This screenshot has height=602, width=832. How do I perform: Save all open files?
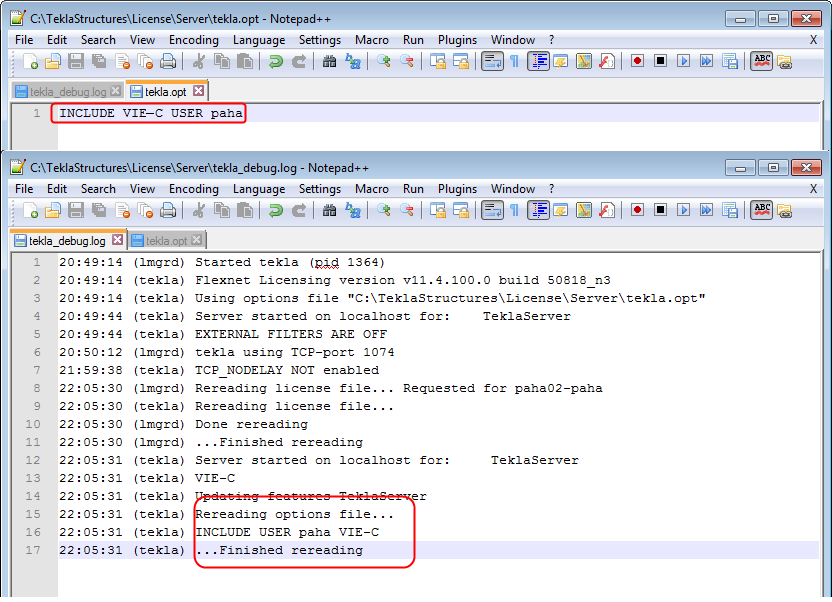pos(96,61)
